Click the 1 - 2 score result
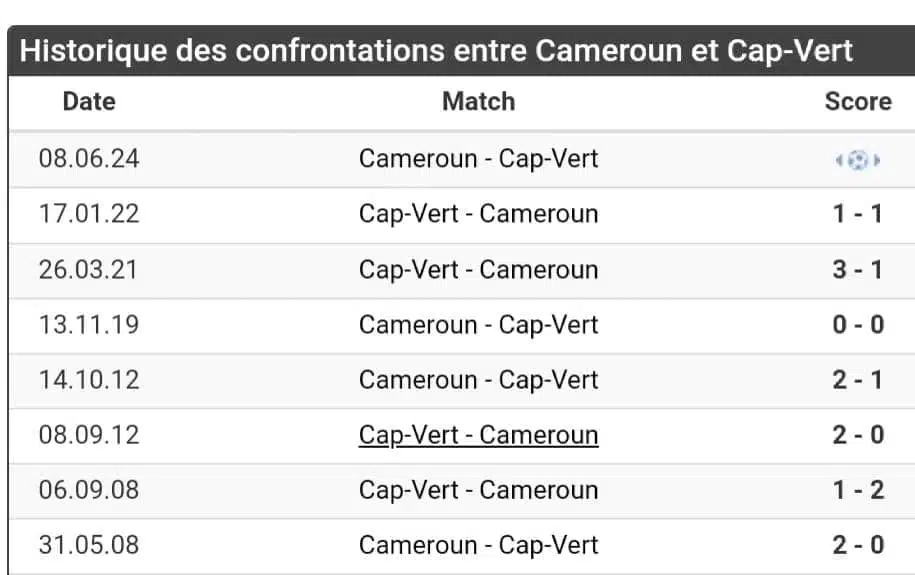915x575 pixels. (x=858, y=490)
